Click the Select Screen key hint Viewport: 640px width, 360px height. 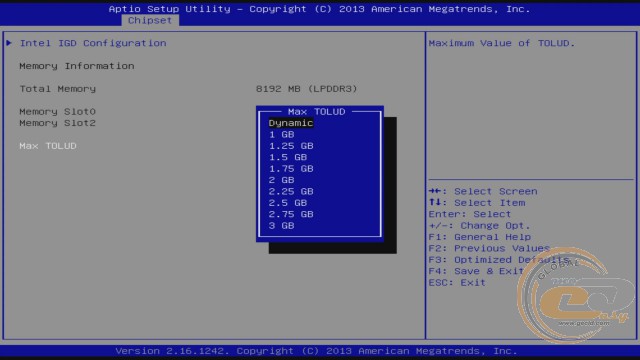pos(483,191)
